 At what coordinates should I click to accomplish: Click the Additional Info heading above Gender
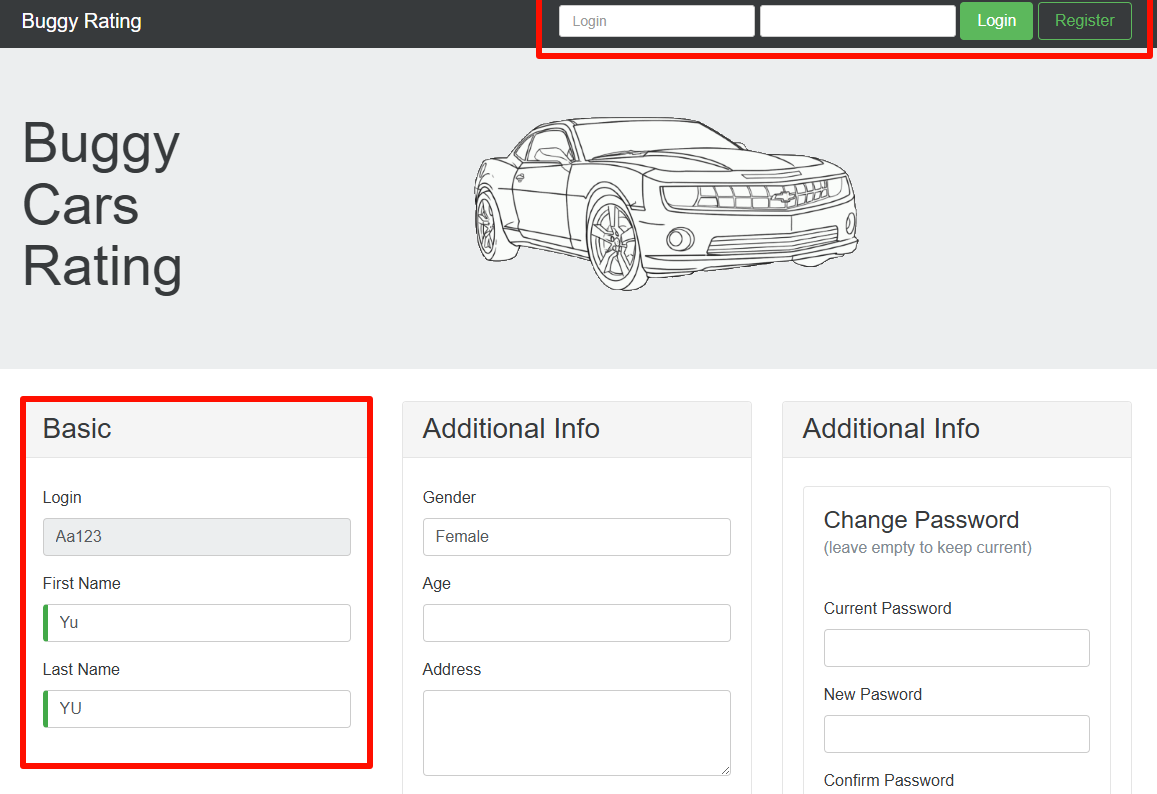(x=511, y=429)
